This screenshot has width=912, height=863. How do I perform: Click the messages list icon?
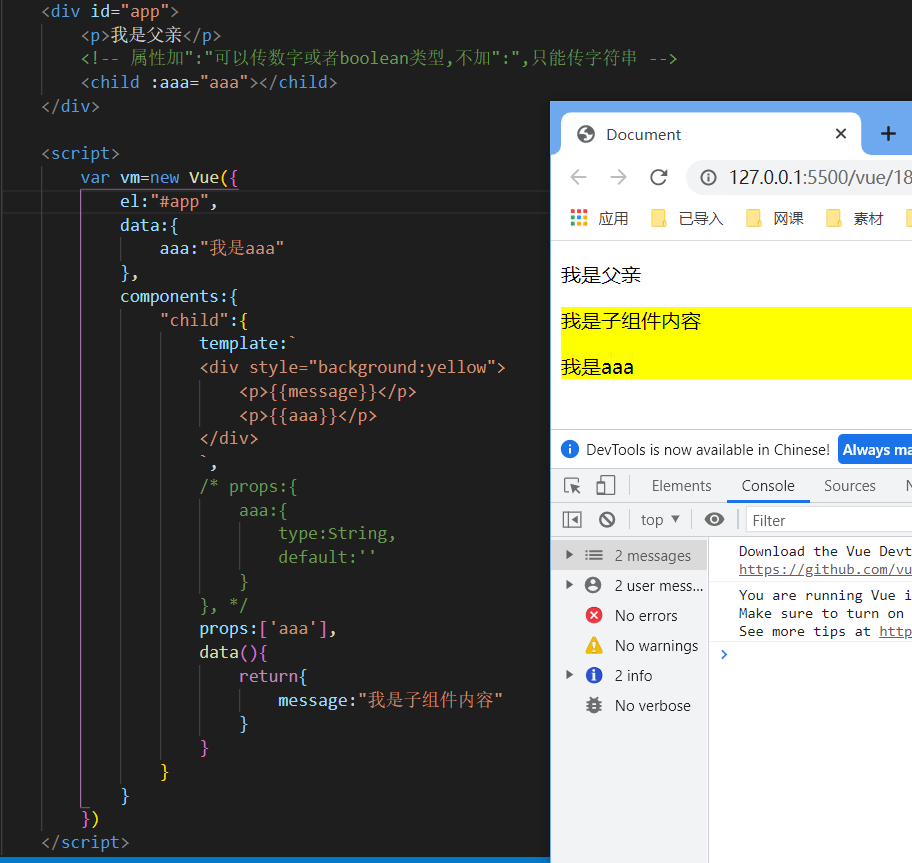594,555
